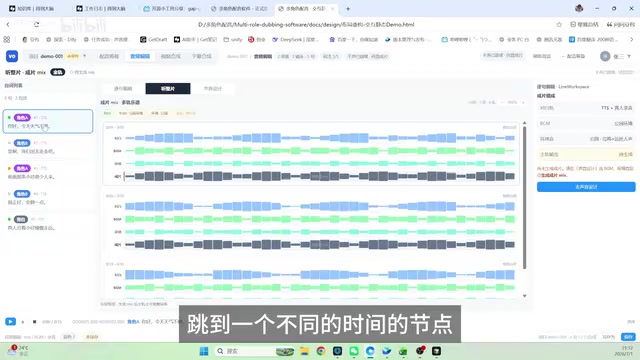Switch to the 音频编辑 top tab
This screenshot has height=360, width=640.
140,56
